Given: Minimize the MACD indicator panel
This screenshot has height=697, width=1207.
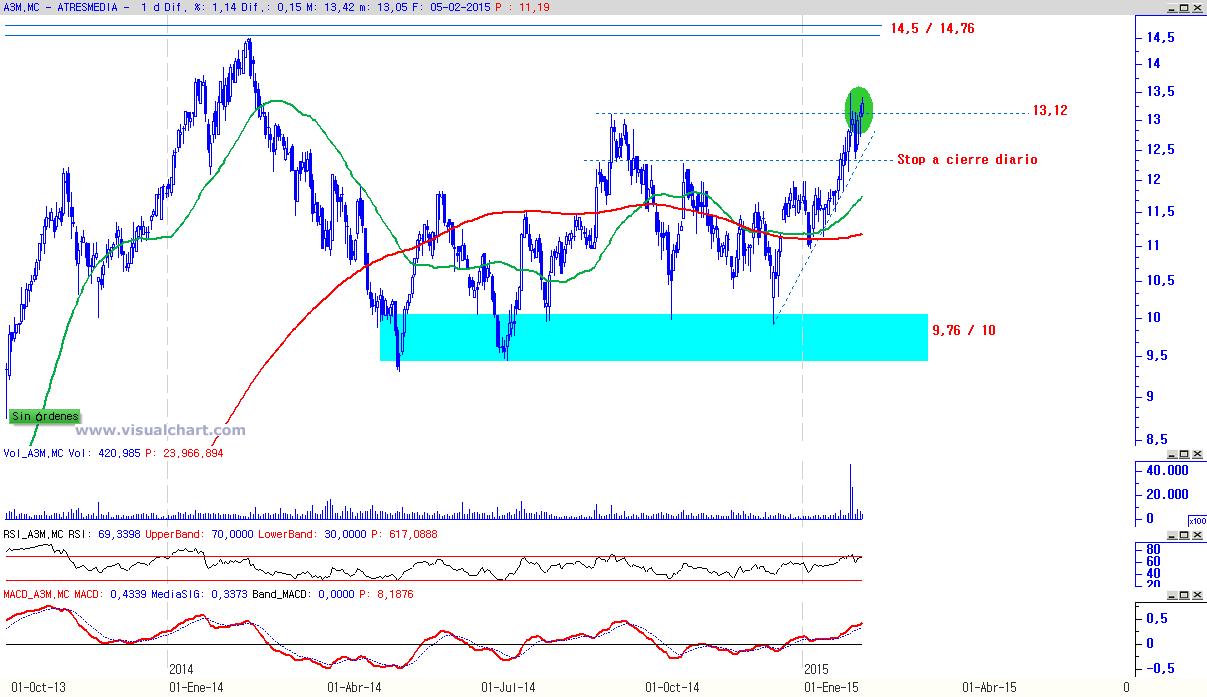Looking at the screenshot, I should pyautogui.click(x=1171, y=594).
